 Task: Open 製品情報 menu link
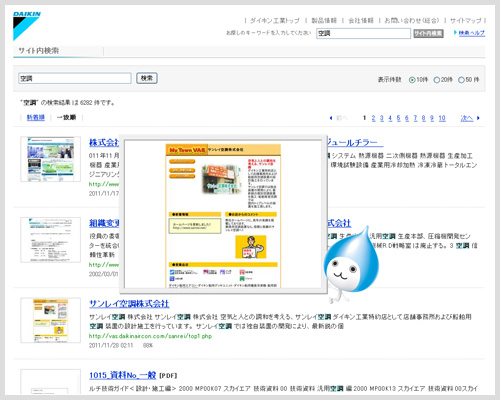click(324, 21)
